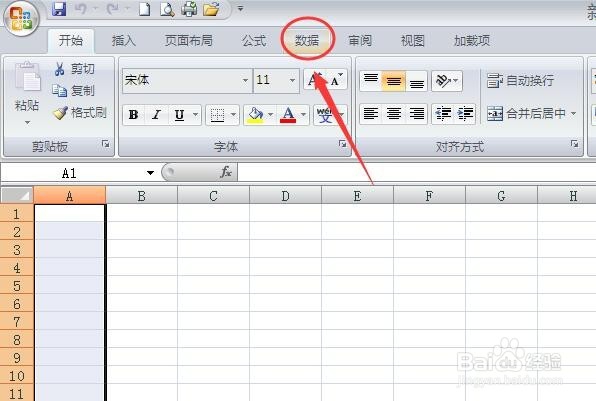The height and width of the screenshot is (401, 596).
Task: Create a new blank workbook
Action: coord(144,9)
